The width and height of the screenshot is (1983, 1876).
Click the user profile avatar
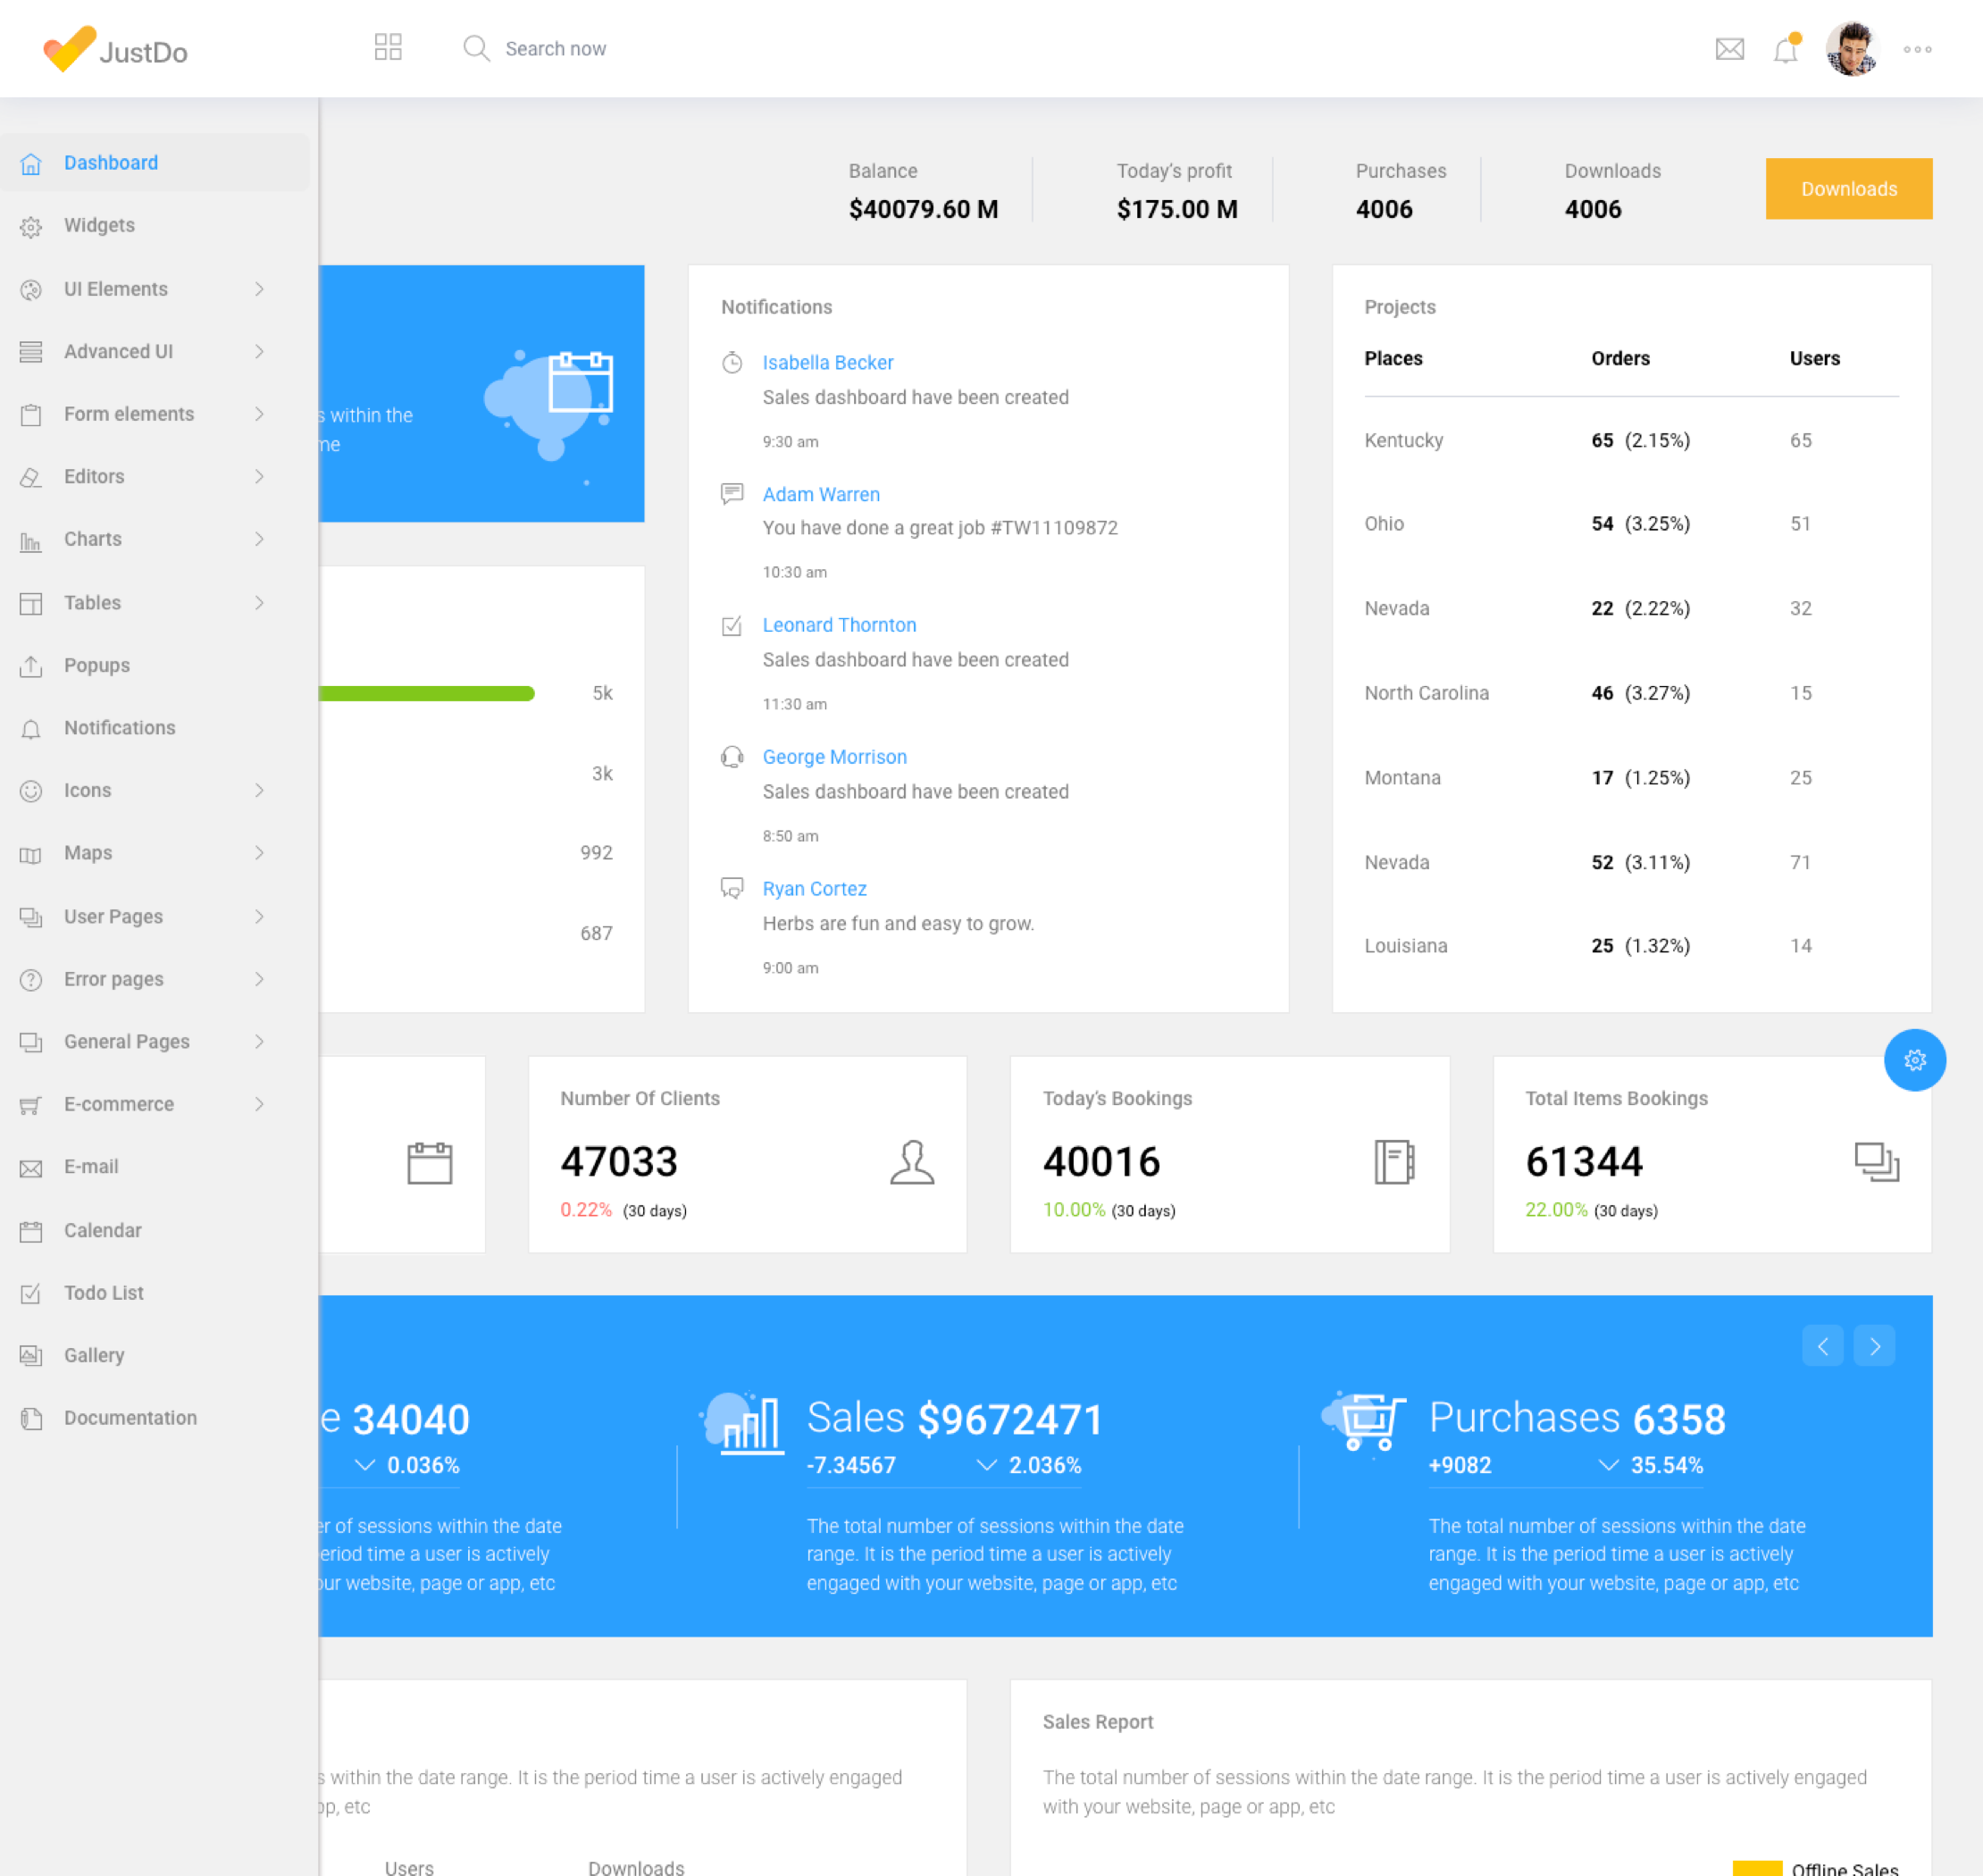(x=1851, y=49)
